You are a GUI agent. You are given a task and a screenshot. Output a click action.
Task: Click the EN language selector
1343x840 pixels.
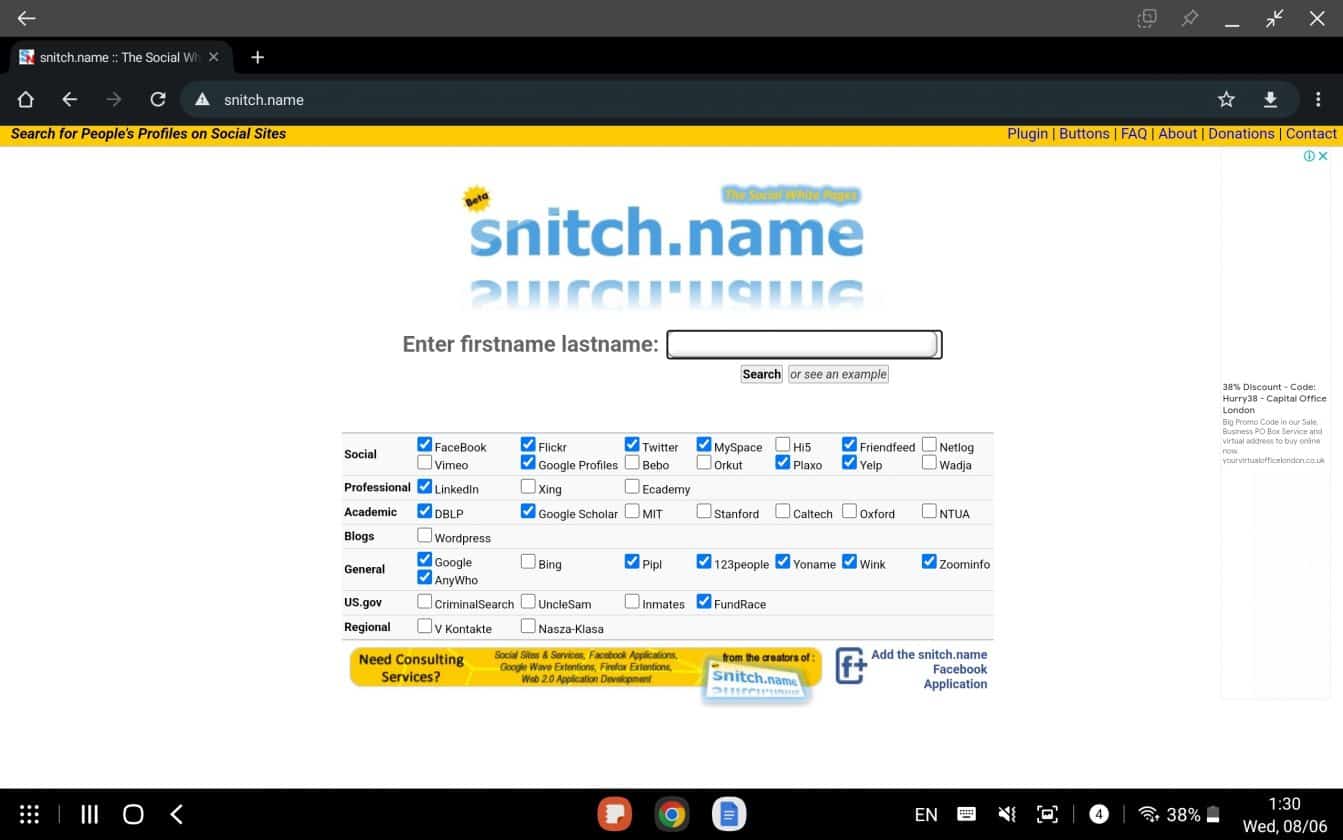click(925, 814)
